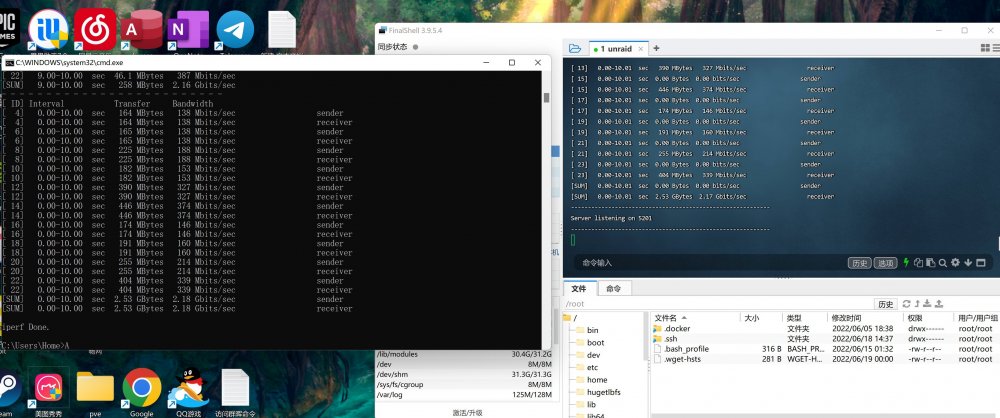Click the 命令输入 command input field
Image resolution: width=1000 pixels, height=418 pixels.
pyautogui.click(x=708, y=263)
